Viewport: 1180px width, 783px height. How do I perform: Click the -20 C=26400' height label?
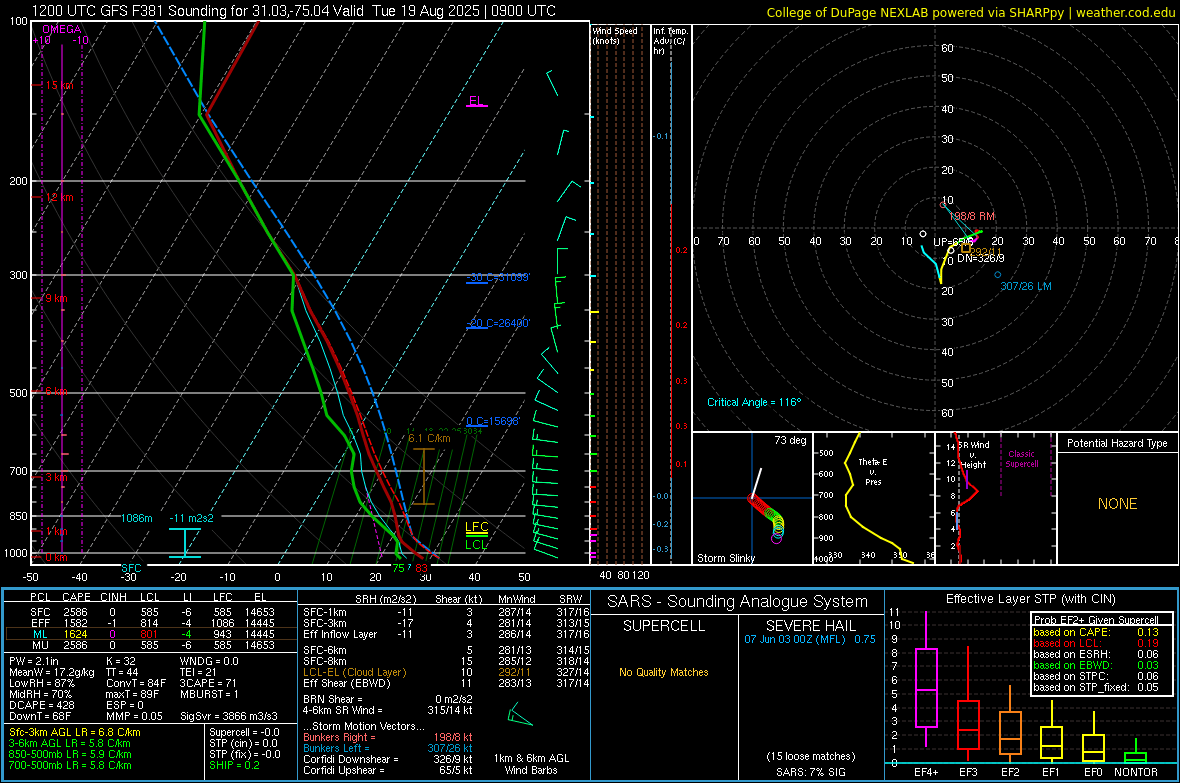click(x=498, y=323)
